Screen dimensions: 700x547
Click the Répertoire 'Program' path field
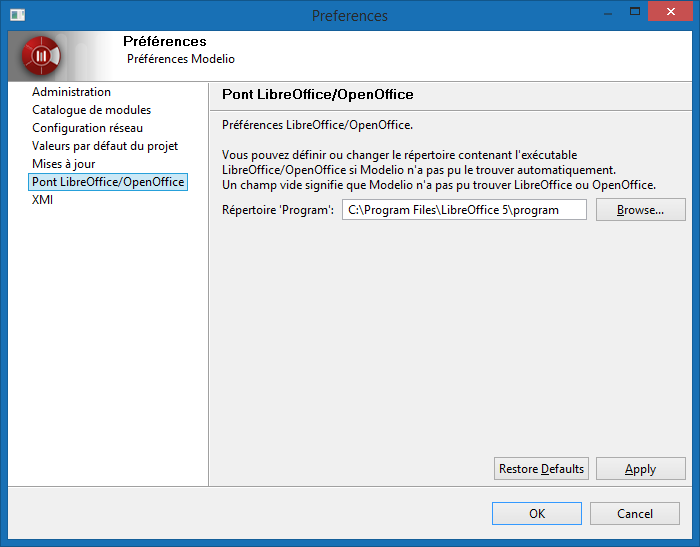[x=464, y=210]
